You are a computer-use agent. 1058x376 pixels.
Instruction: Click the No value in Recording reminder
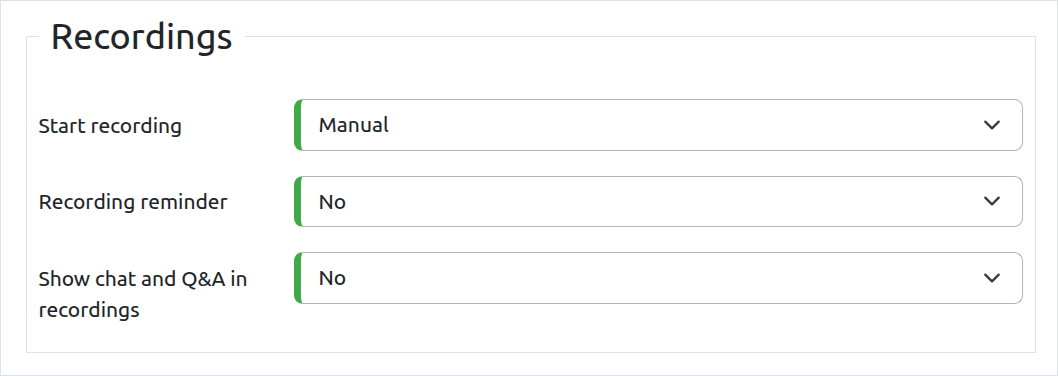pos(332,201)
